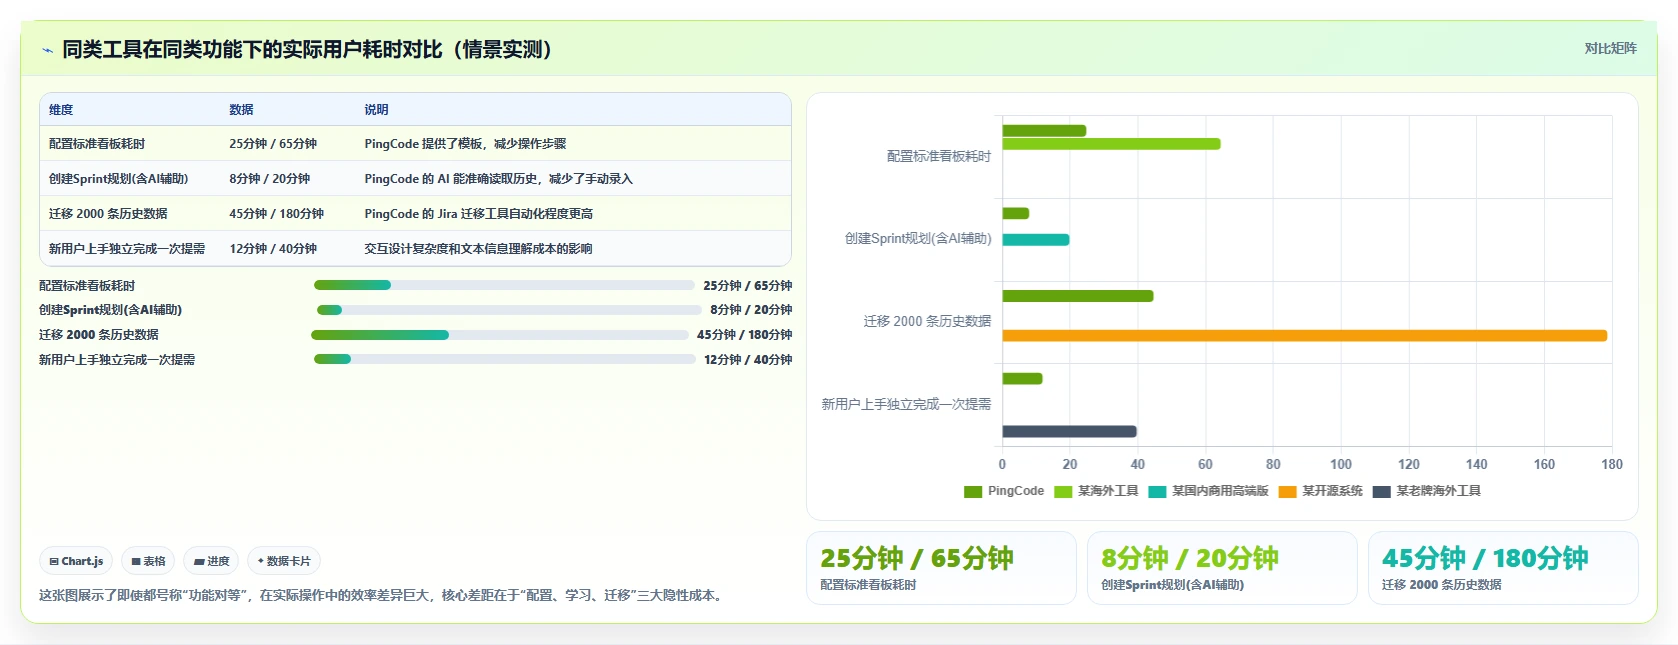
Task: Click the 表格 tag chip
Action: click(149, 561)
